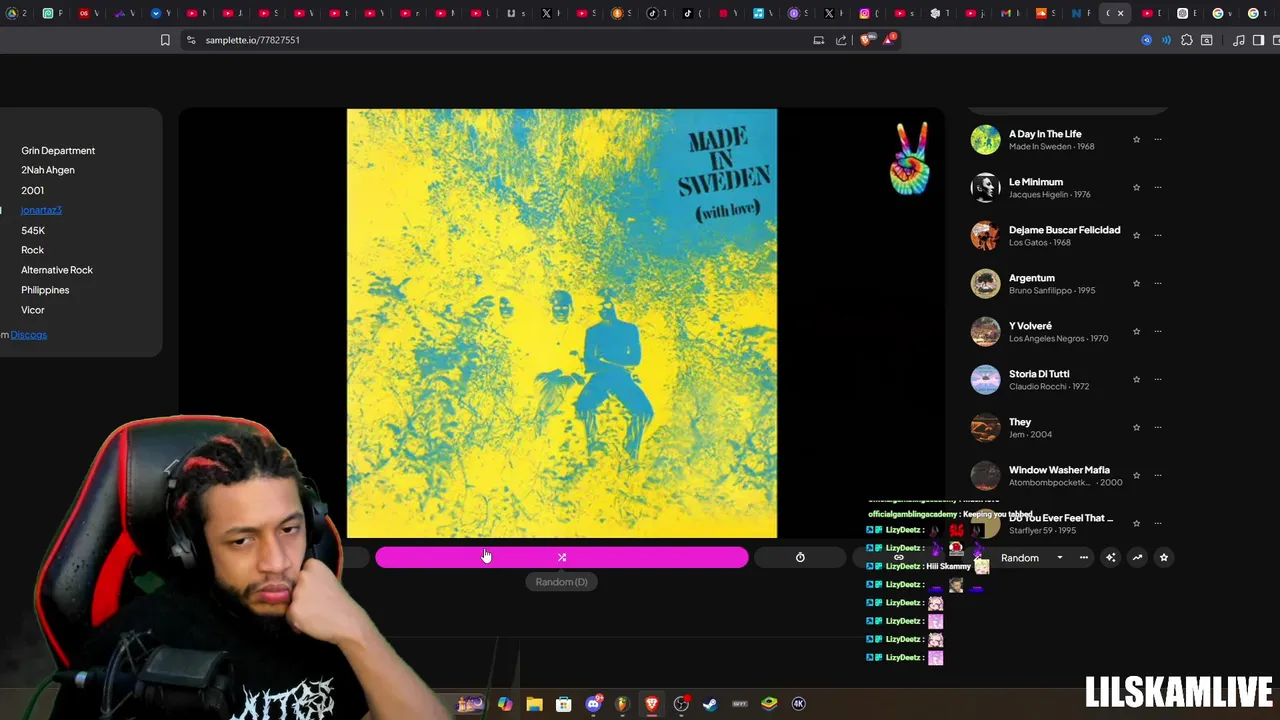This screenshot has width=1280, height=720.
Task: Open three-dot menu beside Random dropdown
Action: point(1084,558)
